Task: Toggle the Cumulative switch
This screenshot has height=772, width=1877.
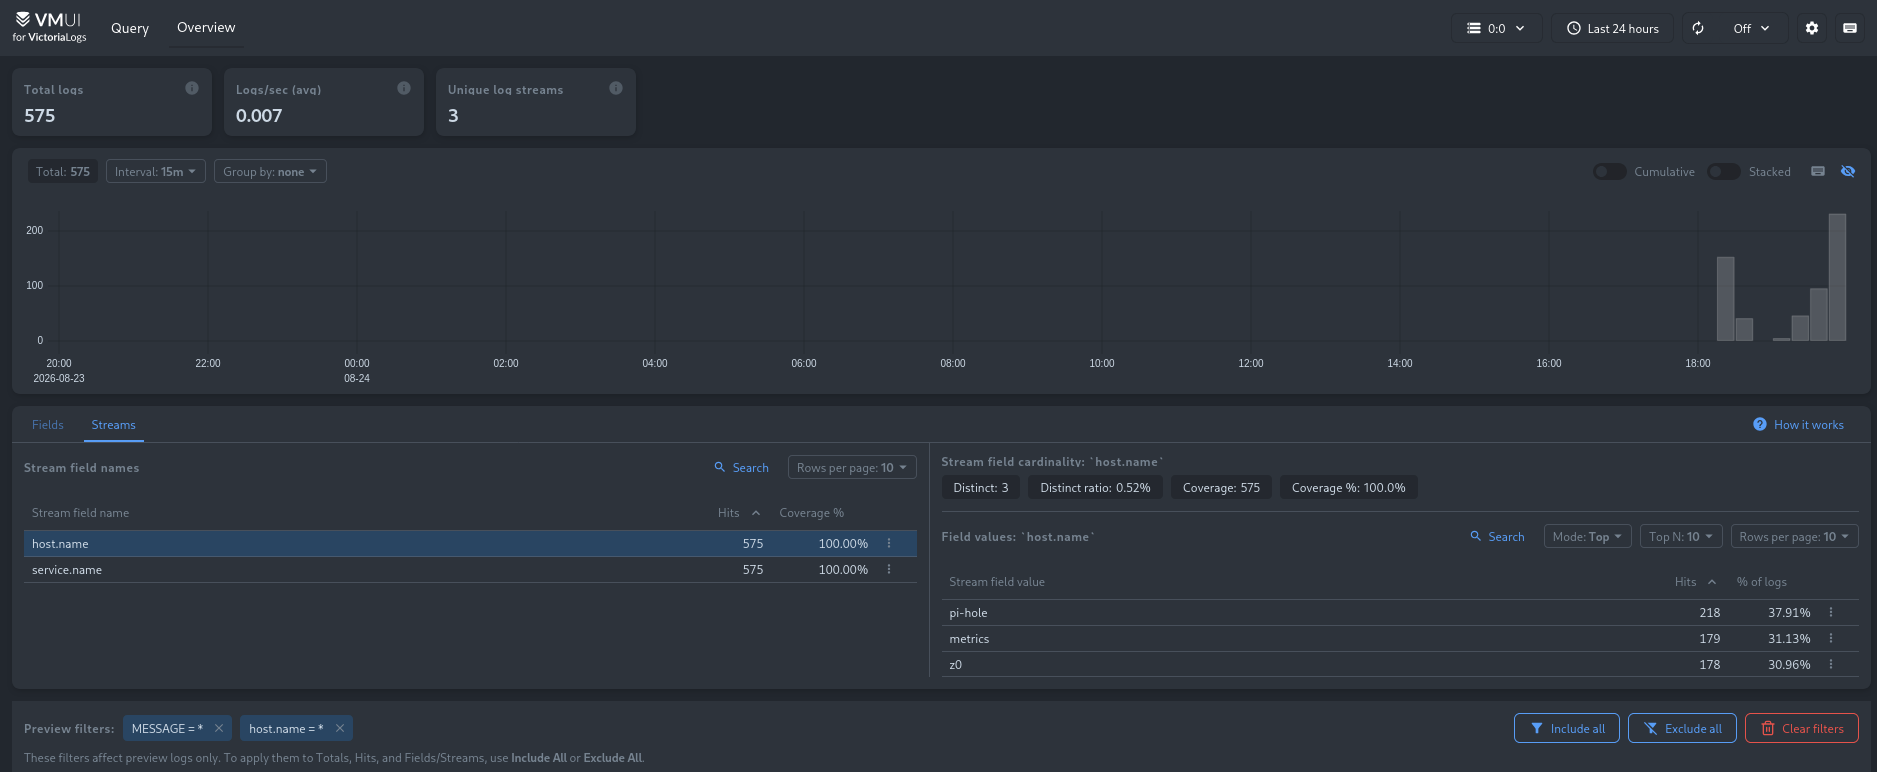Action: 1609,171
